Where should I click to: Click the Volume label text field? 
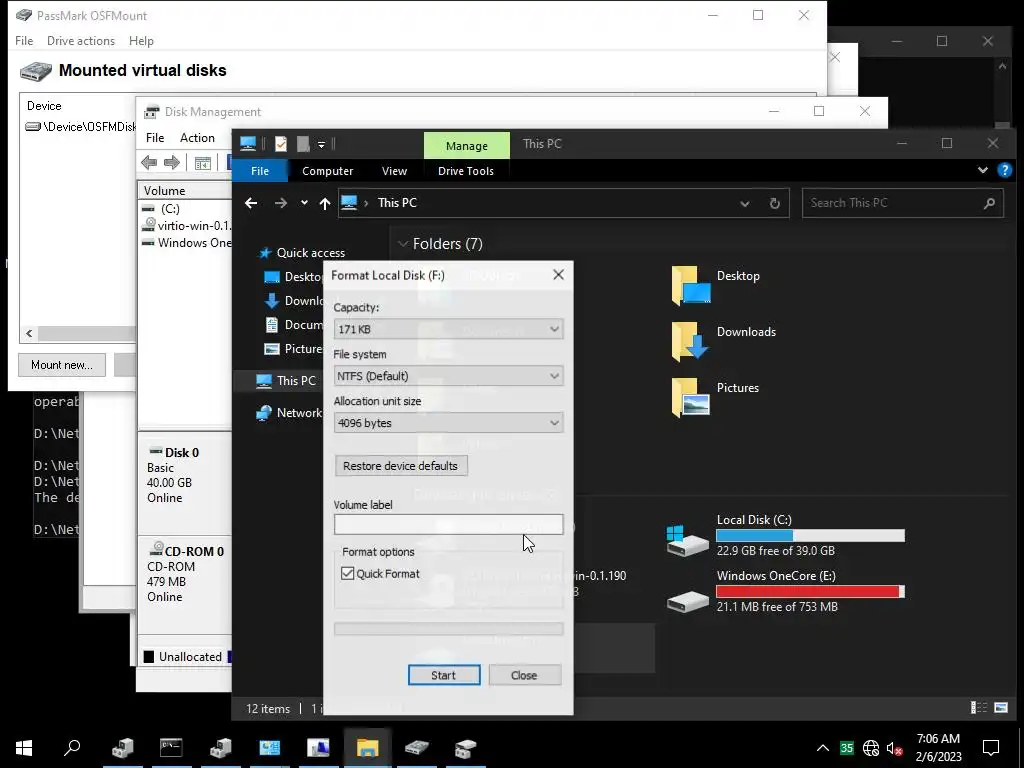pyautogui.click(x=448, y=524)
